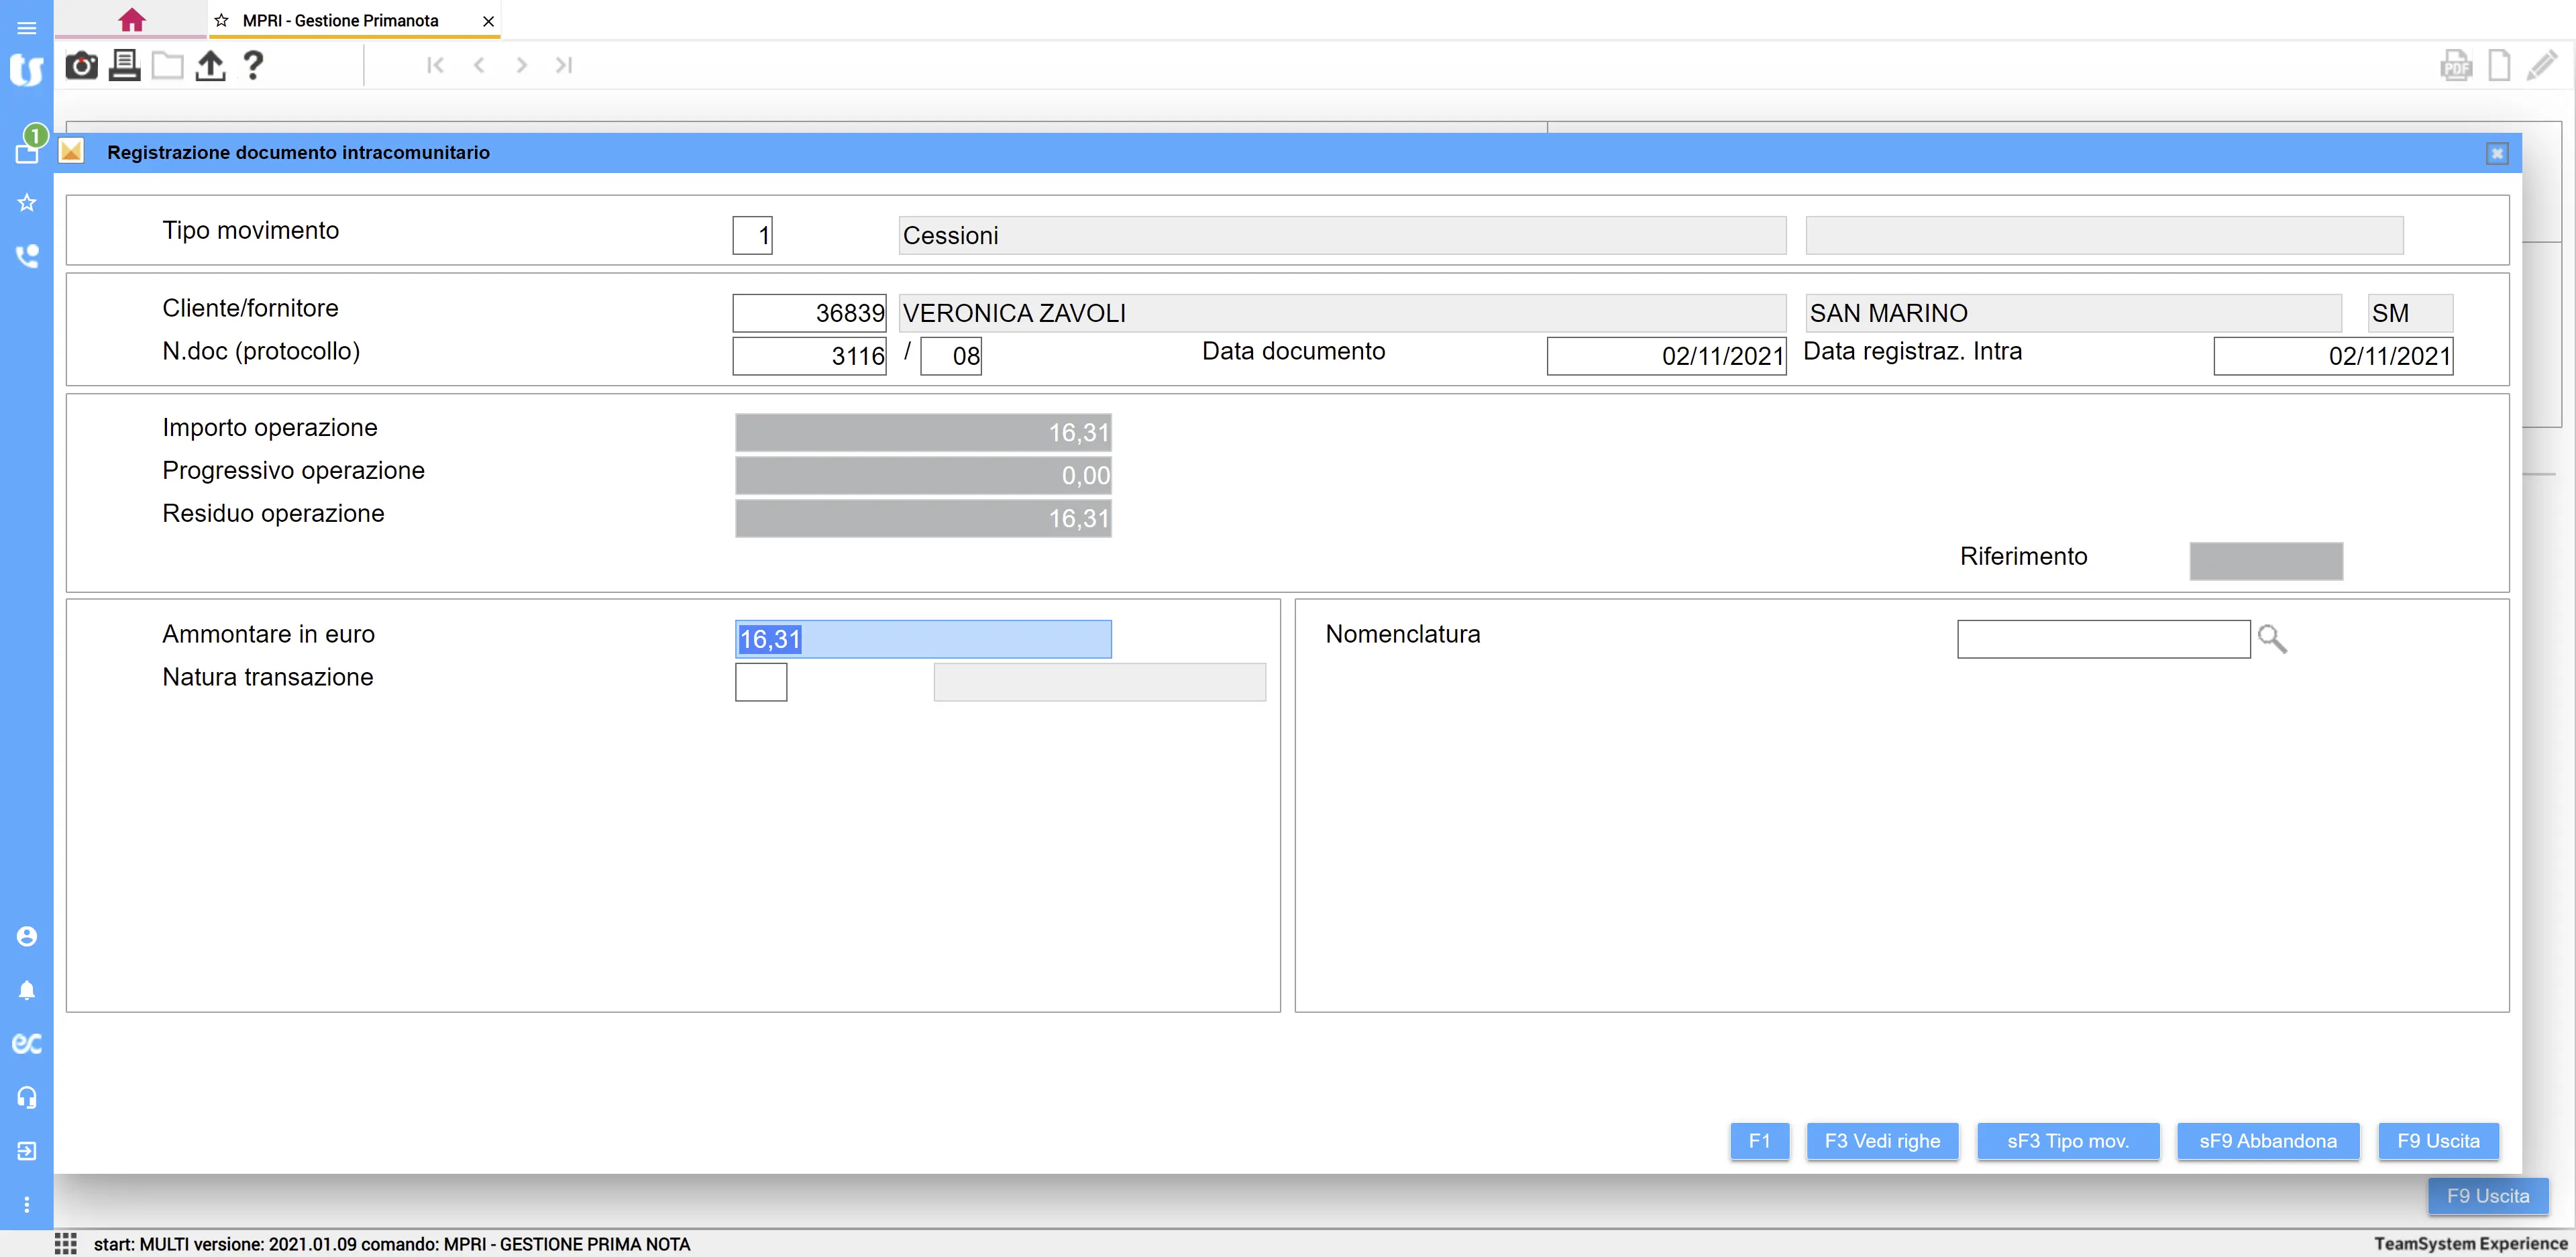Click the headset support icon in sidebar

[x=27, y=1097]
